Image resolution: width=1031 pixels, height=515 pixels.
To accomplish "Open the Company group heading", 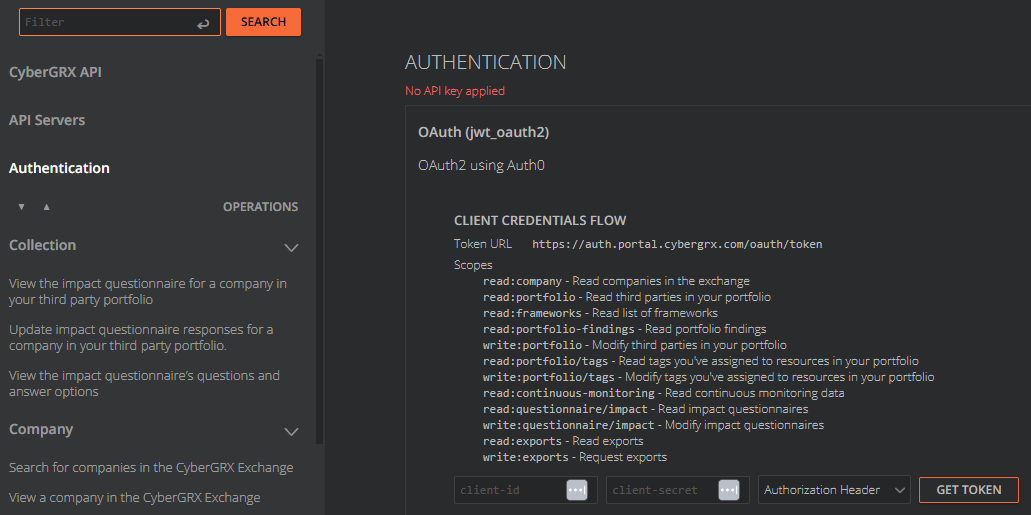I will click(41, 429).
